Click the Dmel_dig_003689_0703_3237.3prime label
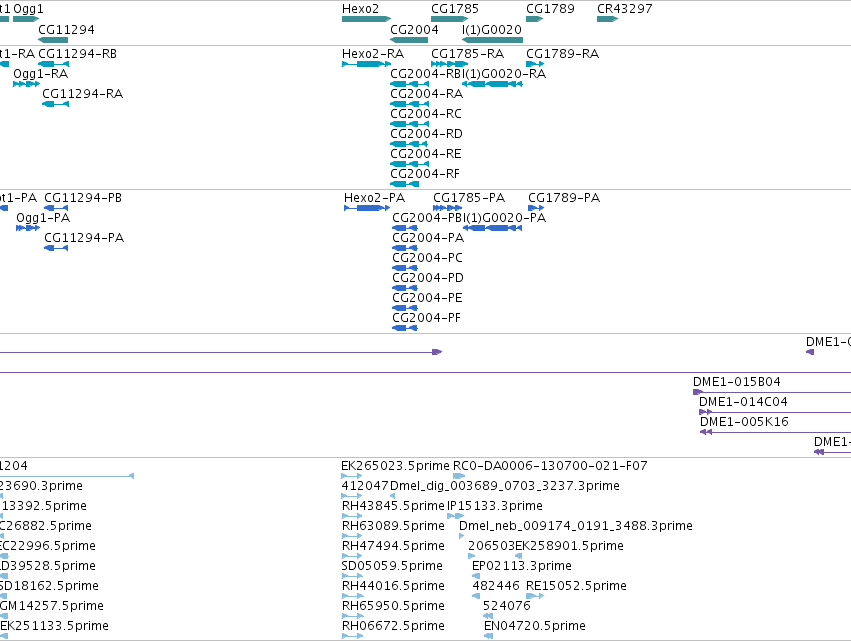851x641 pixels. (505, 486)
